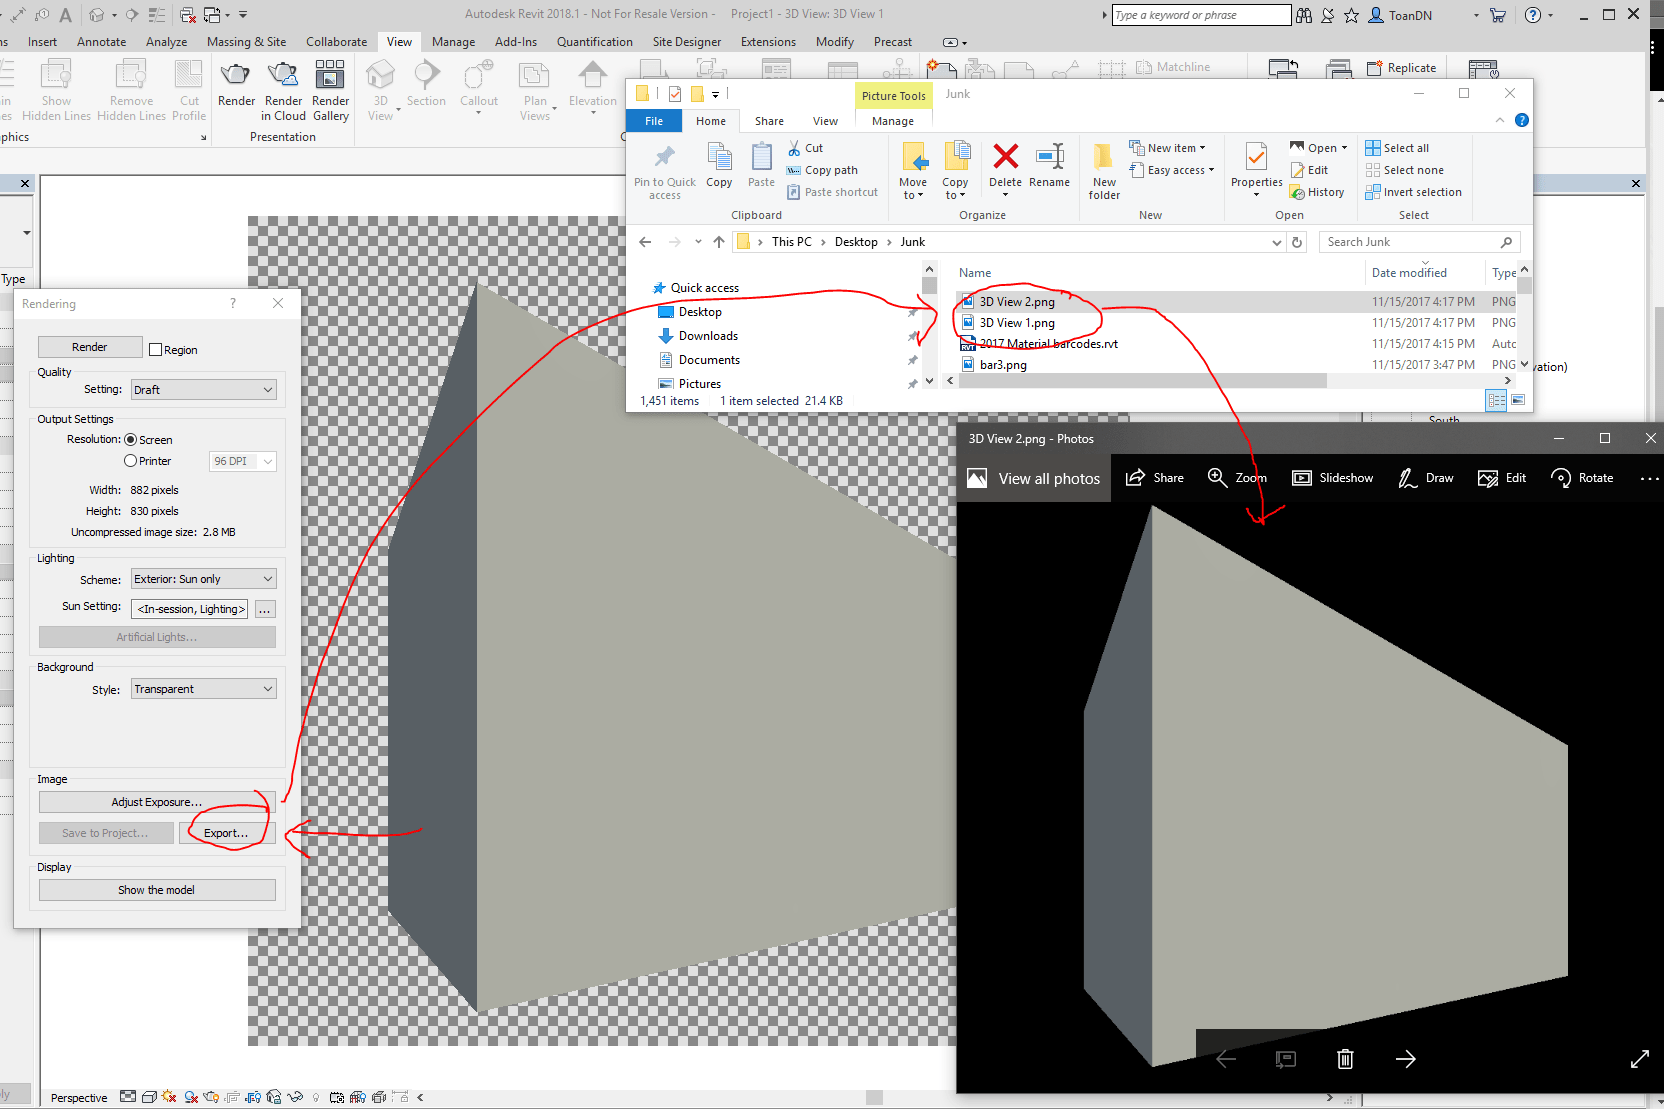This screenshot has height=1109, width=1664.
Task: Open the Draw tool in Photos
Action: tap(1425, 478)
